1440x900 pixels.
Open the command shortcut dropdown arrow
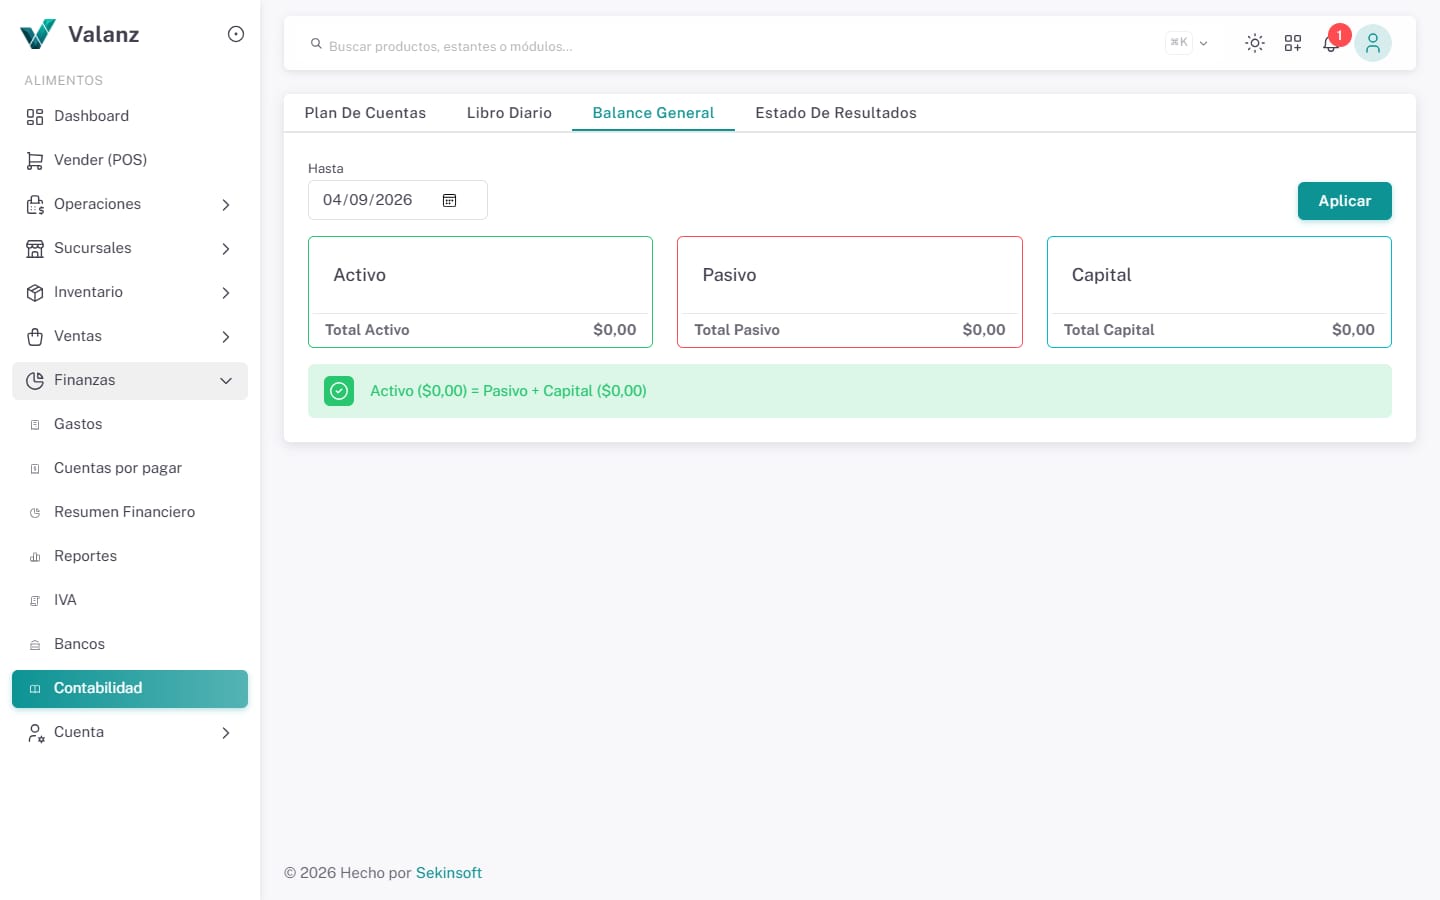[x=1203, y=43]
